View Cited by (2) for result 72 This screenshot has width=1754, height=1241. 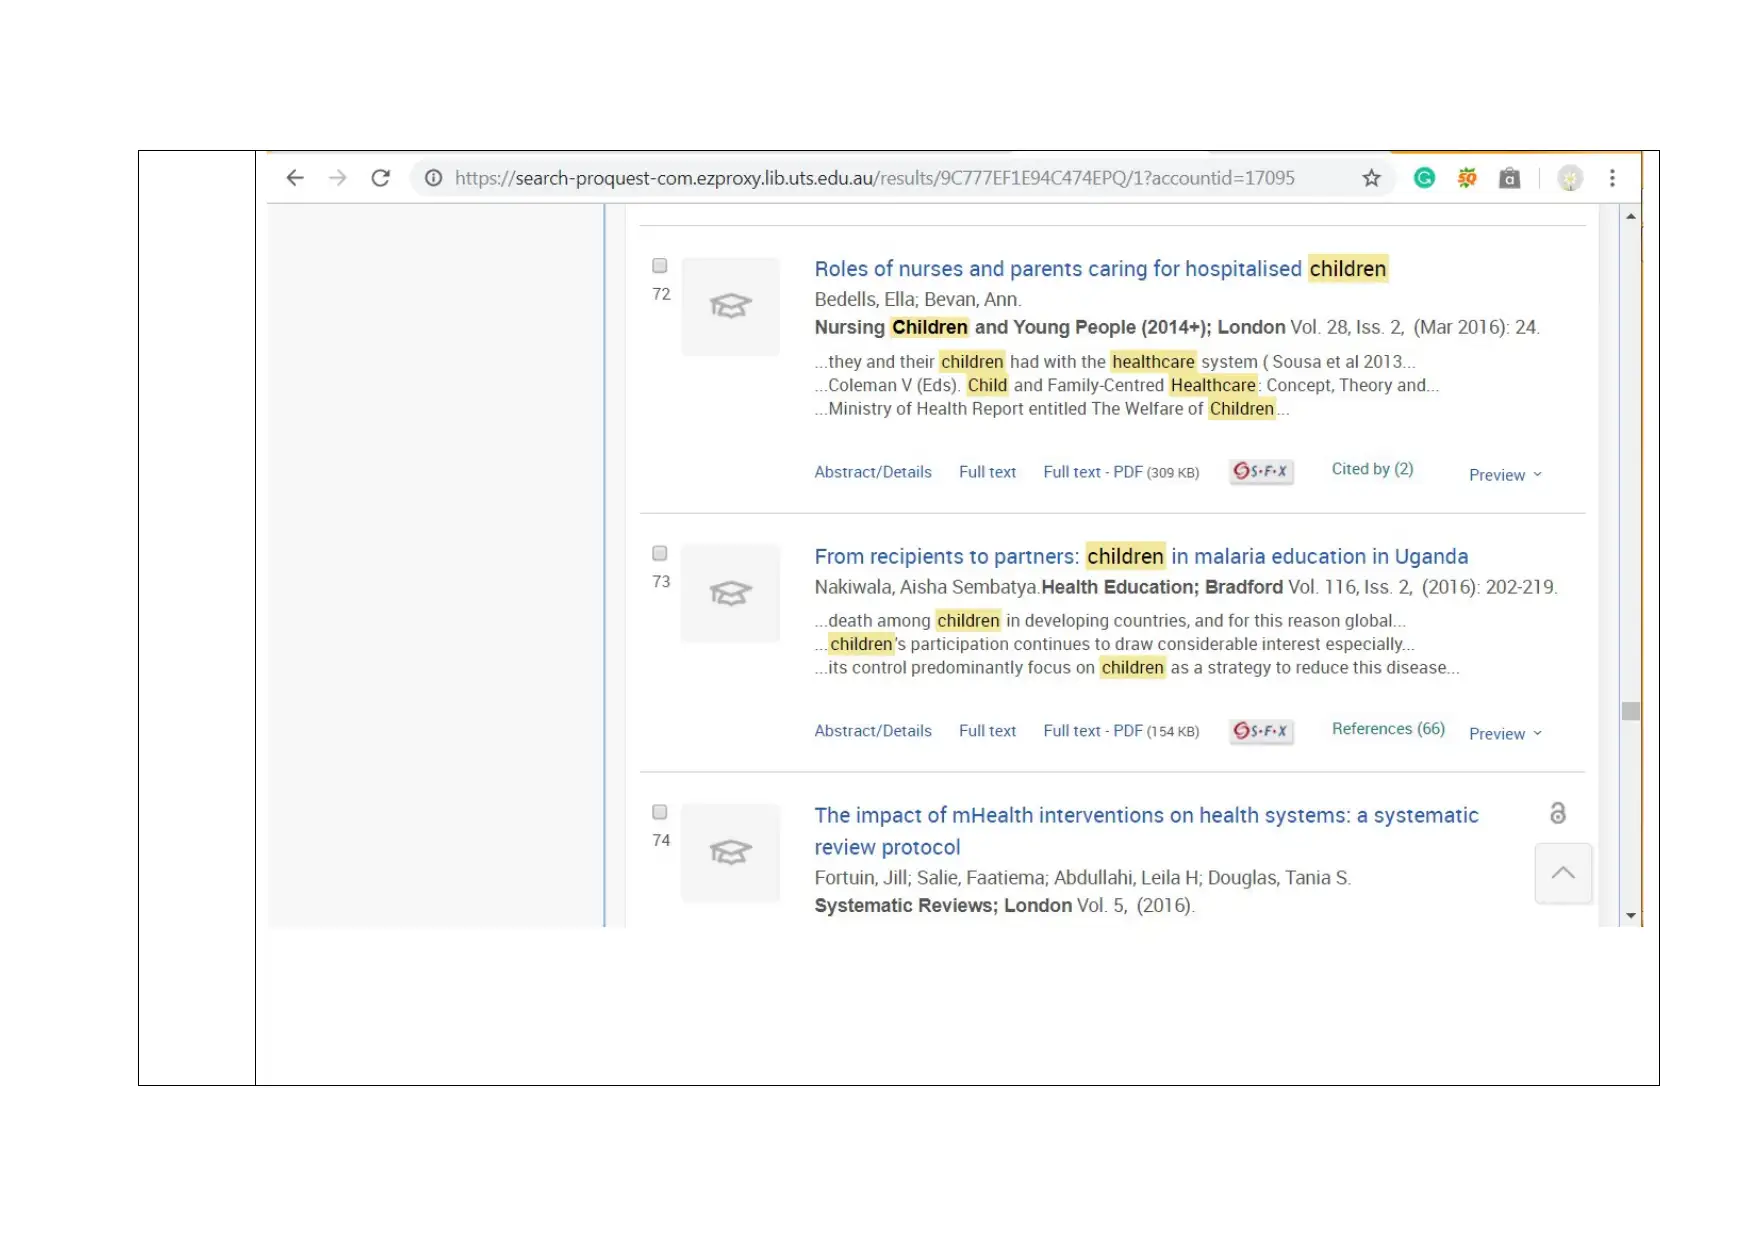[1372, 469]
